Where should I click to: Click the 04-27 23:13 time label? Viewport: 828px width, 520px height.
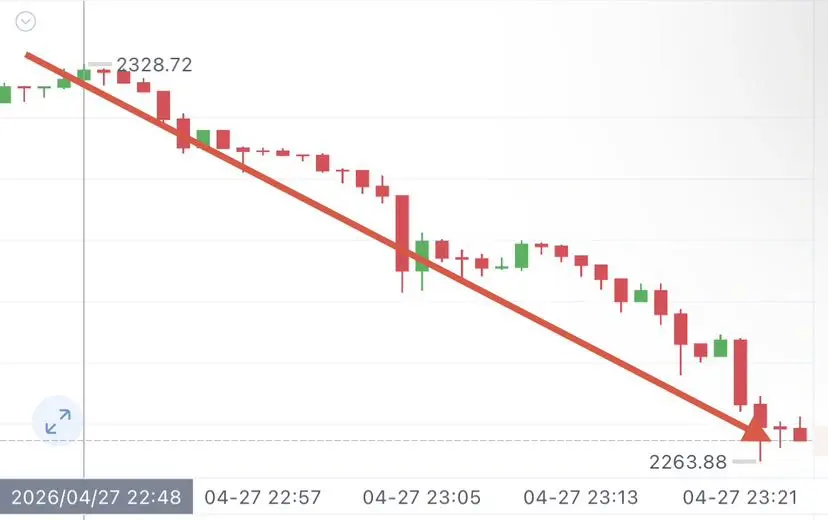coord(581,497)
